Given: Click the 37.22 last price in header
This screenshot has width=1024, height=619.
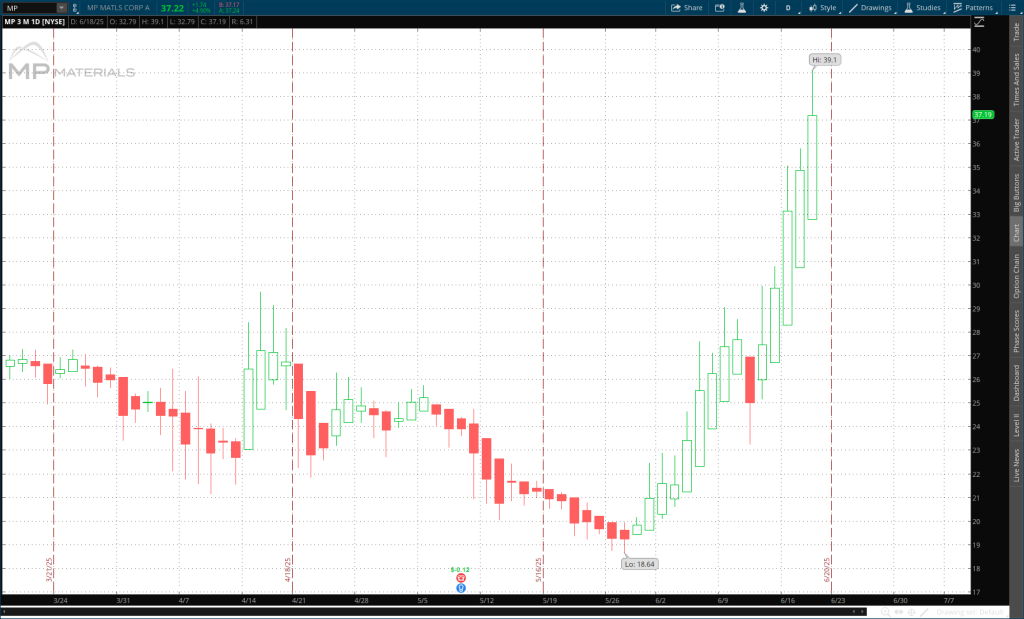Looking at the screenshot, I should tap(172, 8).
